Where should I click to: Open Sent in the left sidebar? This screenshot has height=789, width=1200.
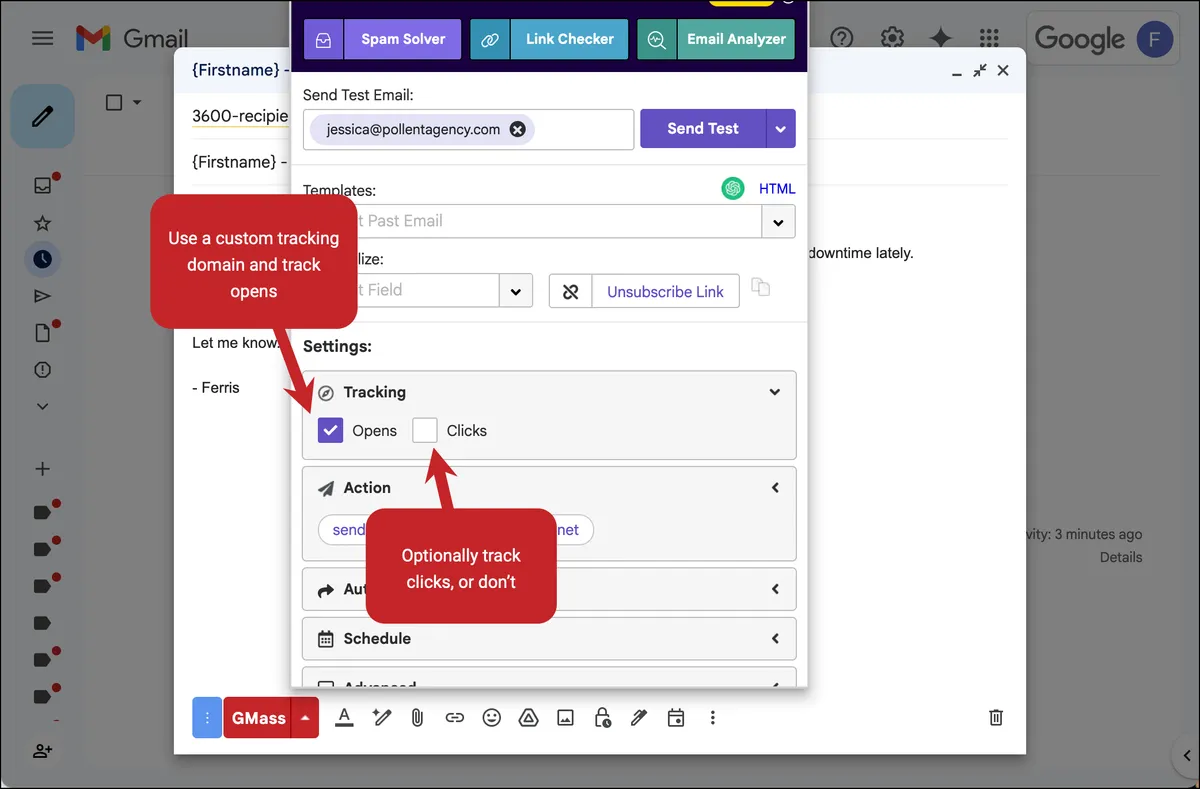click(x=42, y=295)
